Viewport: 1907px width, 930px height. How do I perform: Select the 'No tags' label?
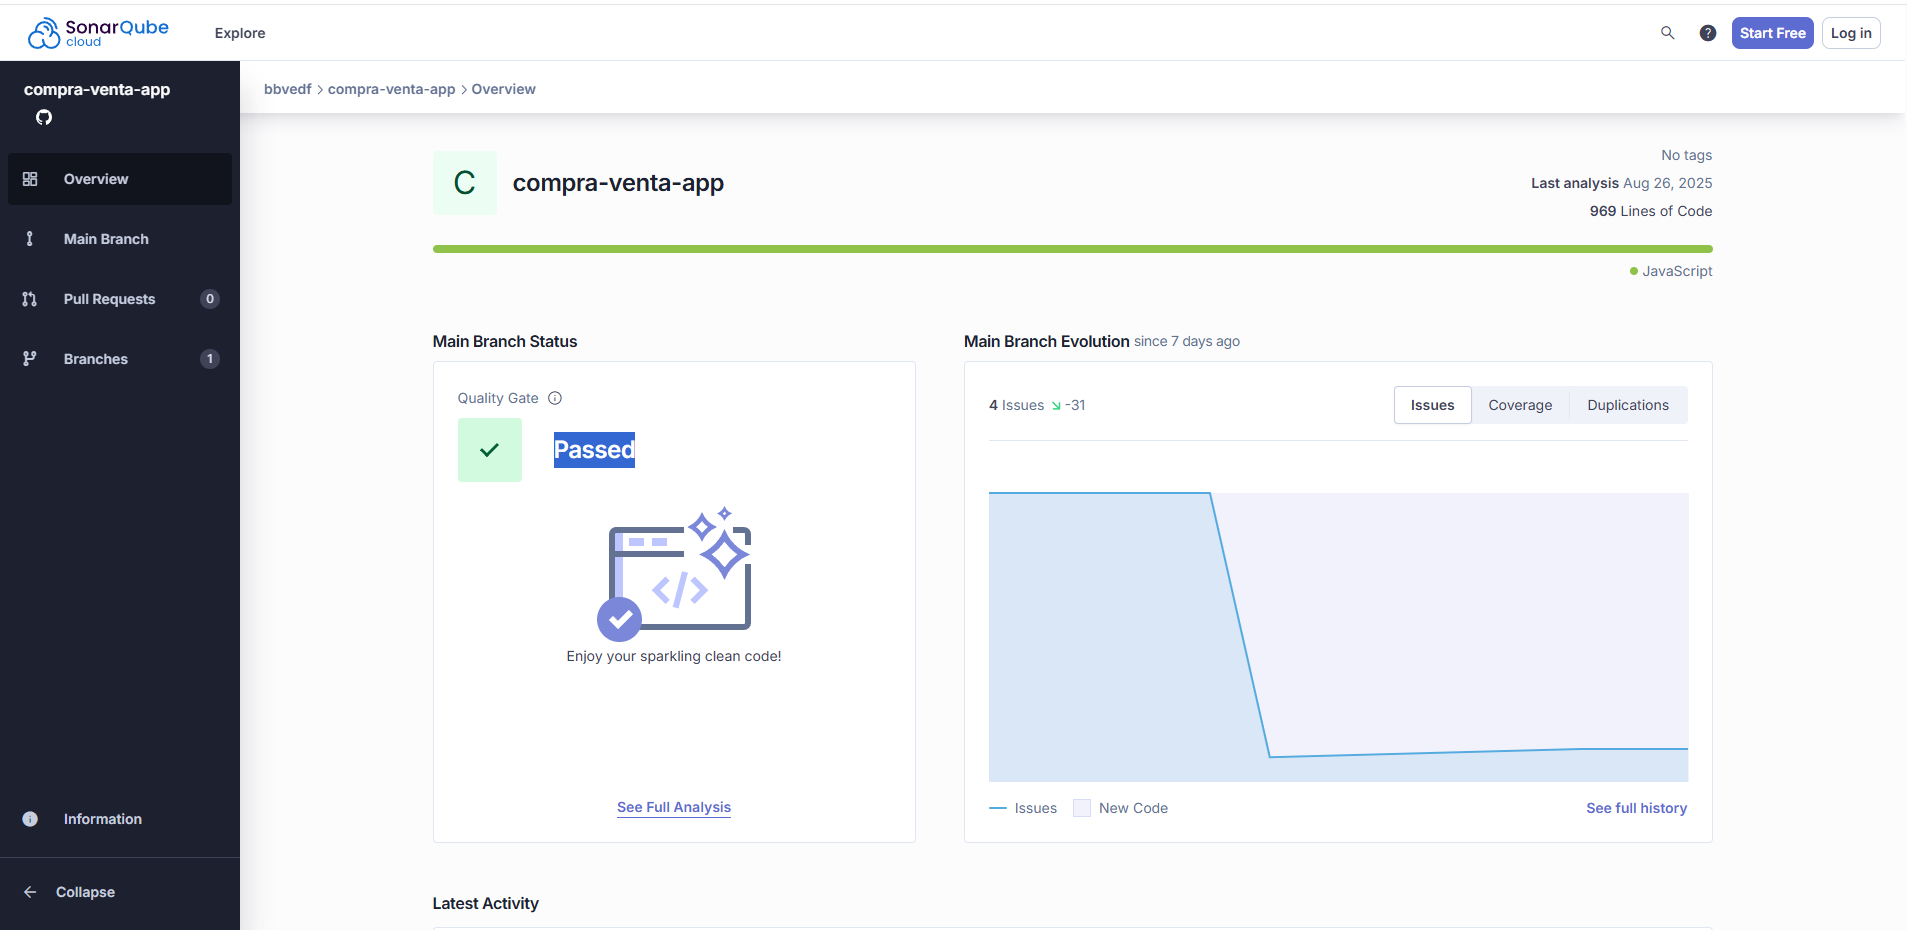coord(1687,155)
